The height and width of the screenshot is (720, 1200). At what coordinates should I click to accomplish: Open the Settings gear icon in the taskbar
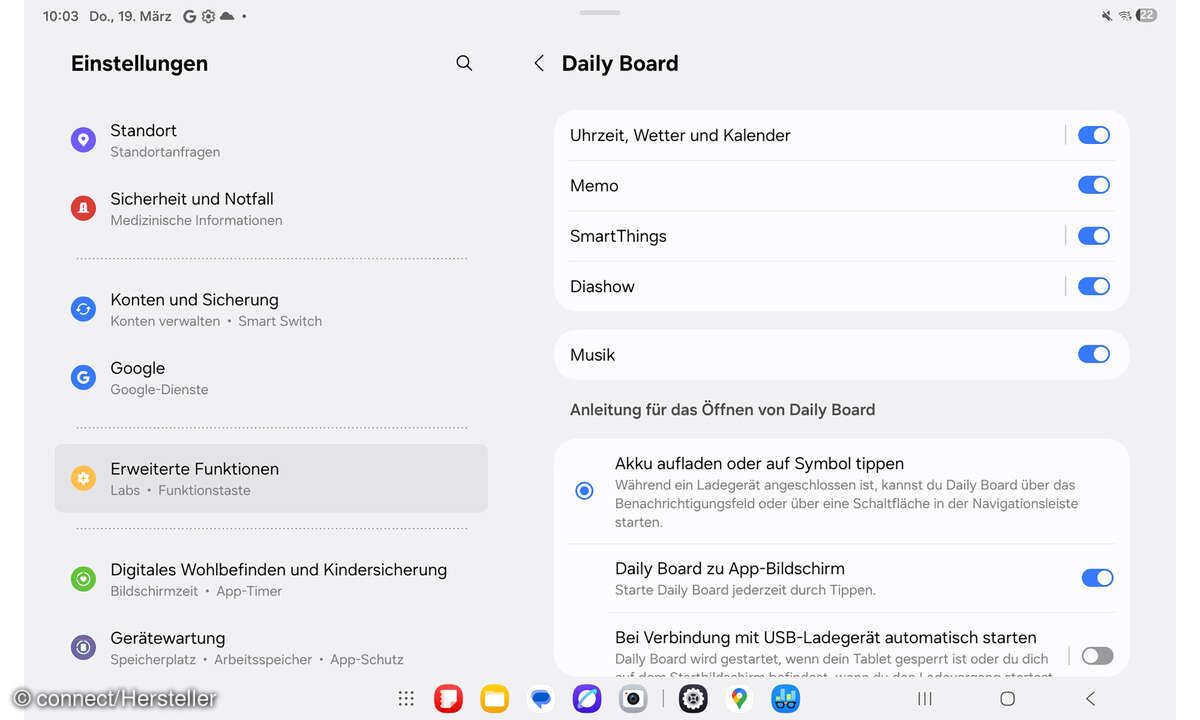point(693,698)
